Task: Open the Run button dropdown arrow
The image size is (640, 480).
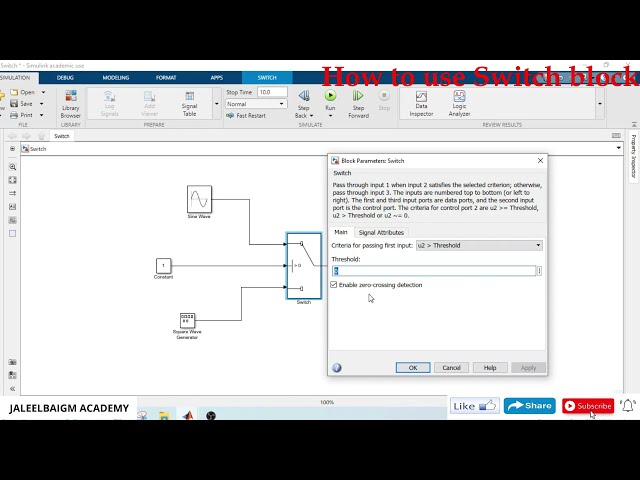Action: click(330, 116)
